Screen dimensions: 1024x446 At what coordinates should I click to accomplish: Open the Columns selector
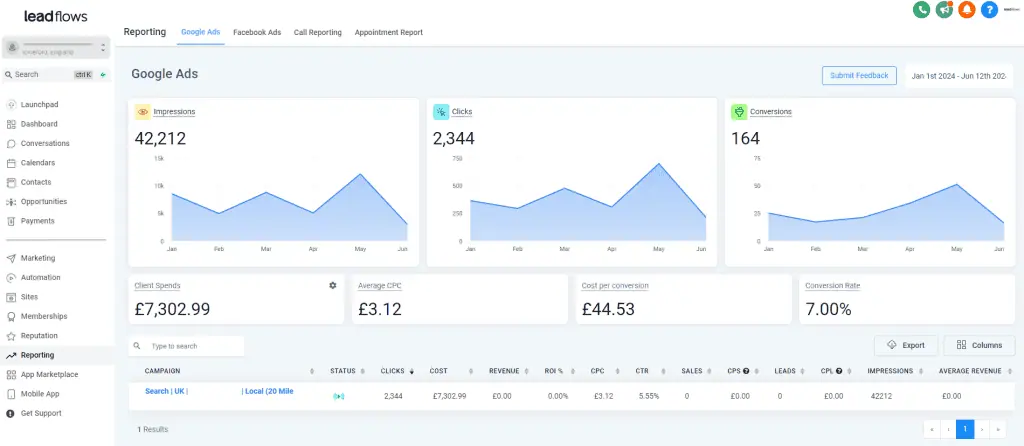coord(979,345)
